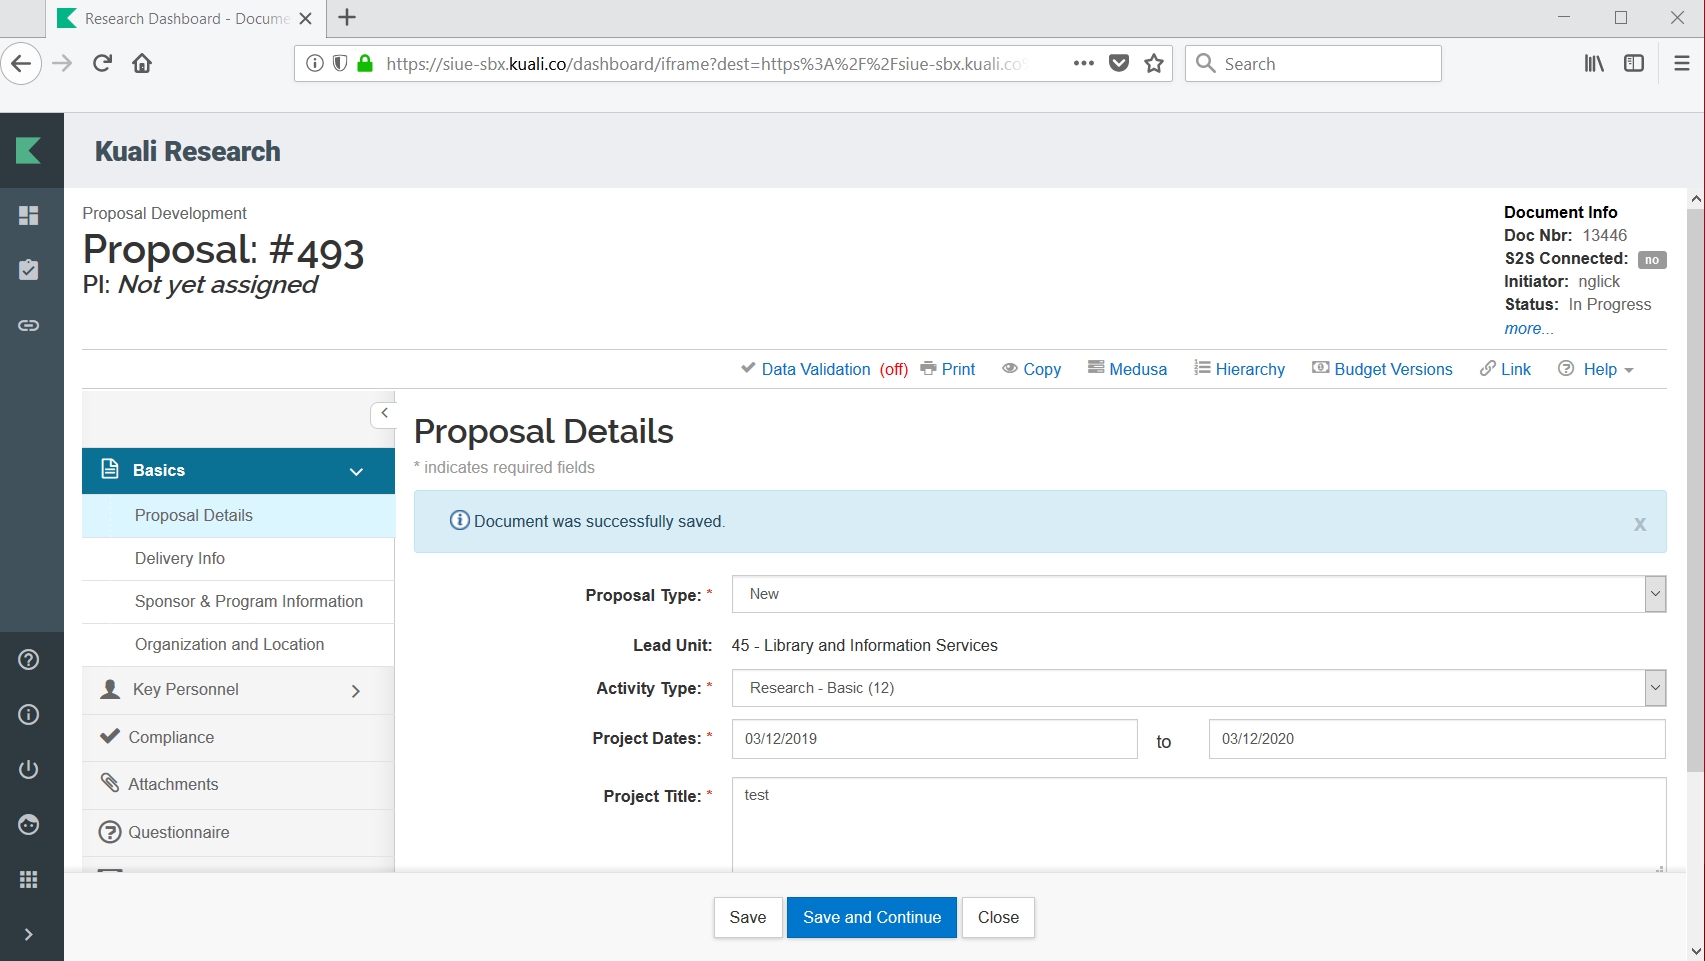Dismiss the successfully saved notification

[x=1639, y=524]
